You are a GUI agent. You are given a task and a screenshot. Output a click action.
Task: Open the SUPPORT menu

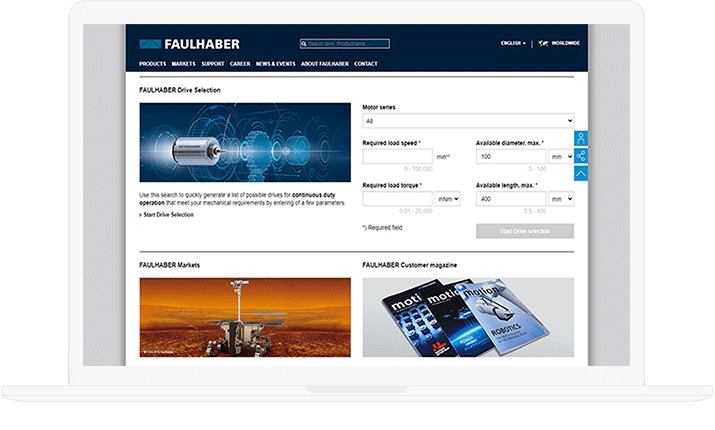pos(212,64)
